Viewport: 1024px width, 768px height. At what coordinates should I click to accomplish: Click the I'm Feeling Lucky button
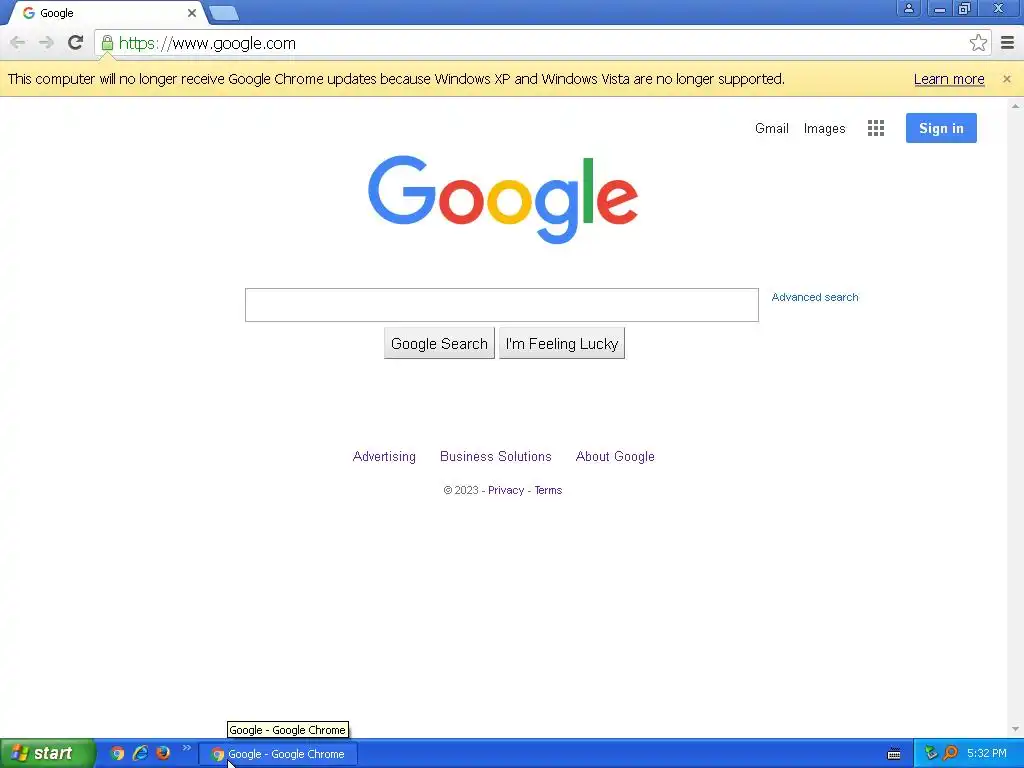point(562,344)
